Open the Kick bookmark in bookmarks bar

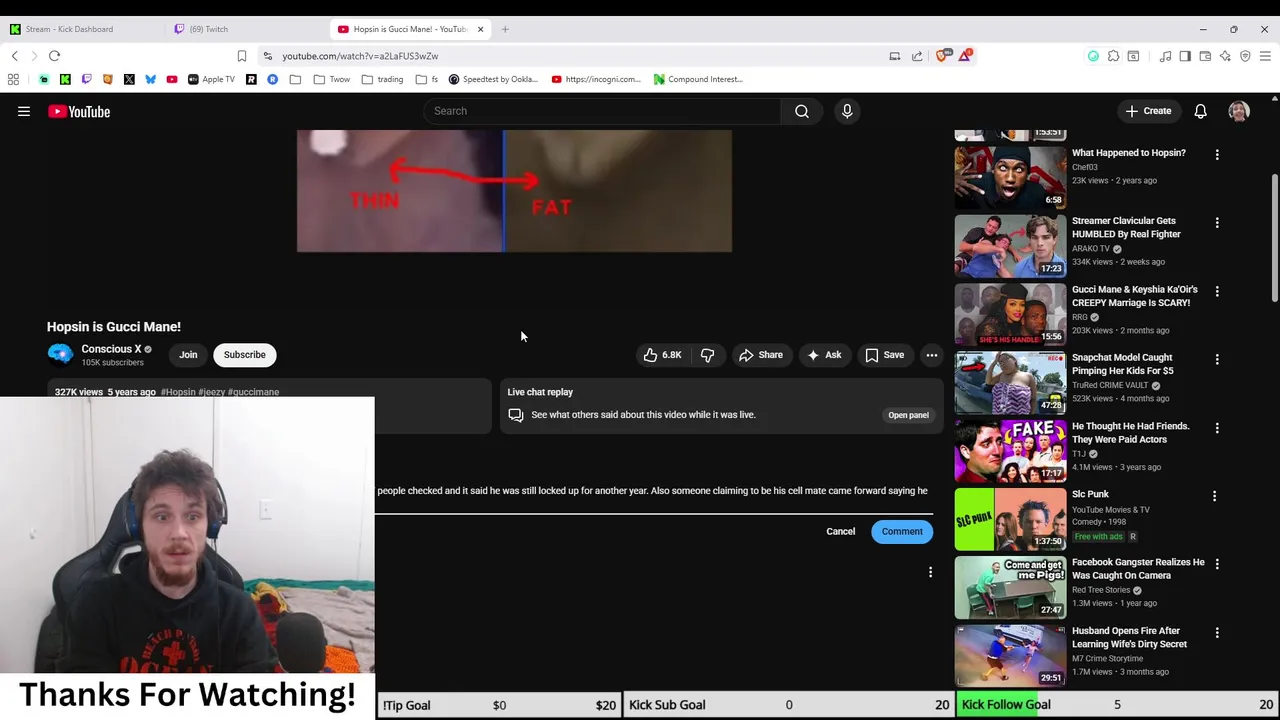pyautogui.click(x=65, y=79)
